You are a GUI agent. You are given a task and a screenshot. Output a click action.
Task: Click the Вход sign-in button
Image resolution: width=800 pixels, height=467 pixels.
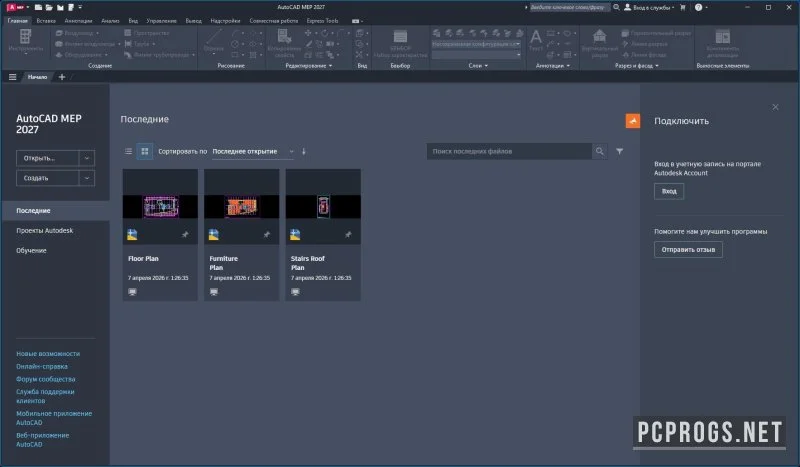[x=669, y=191]
